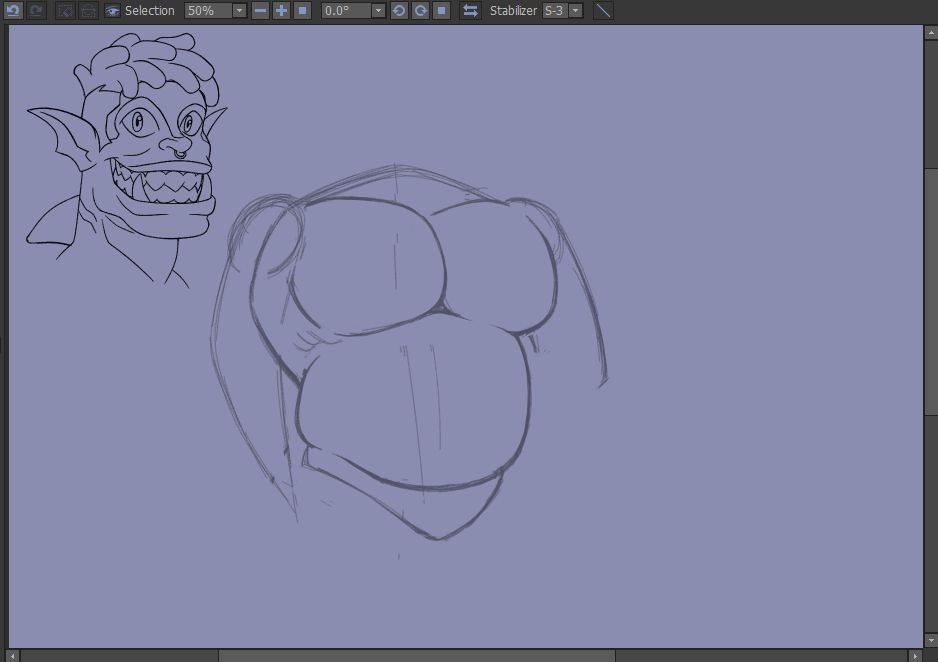Image resolution: width=938 pixels, height=662 pixels.
Task: Click the deselect selection icon
Action: point(65,10)
